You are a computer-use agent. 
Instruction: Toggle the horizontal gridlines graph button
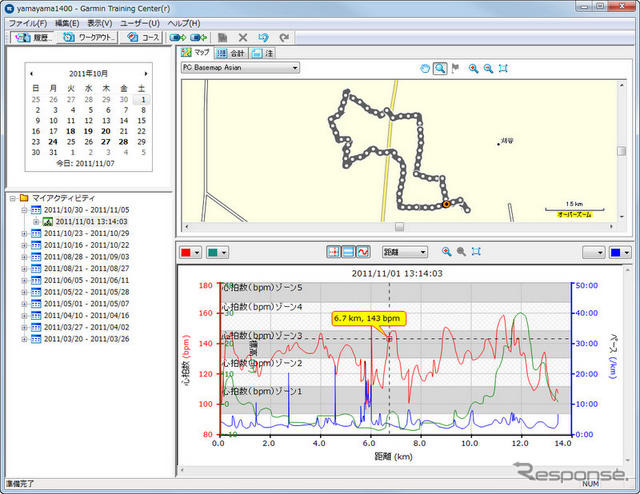(349, 252)
